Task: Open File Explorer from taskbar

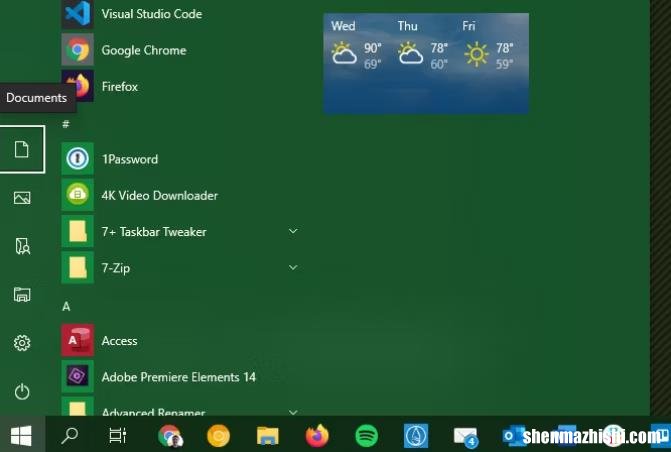Action: coord(267,436)
